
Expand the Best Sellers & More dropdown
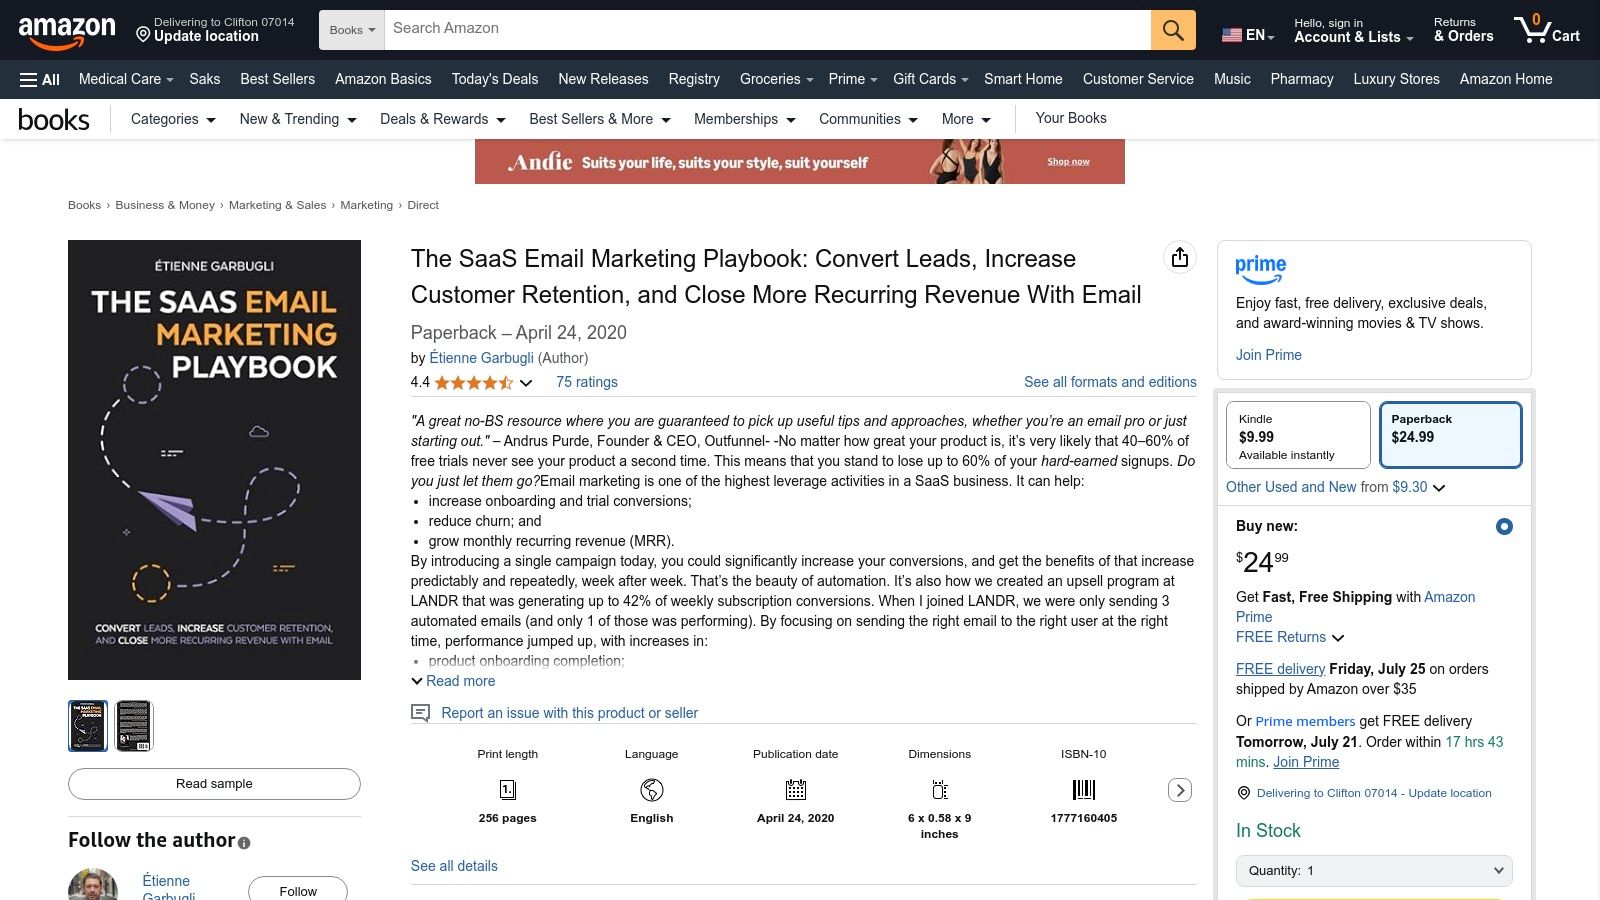[600, 119]
